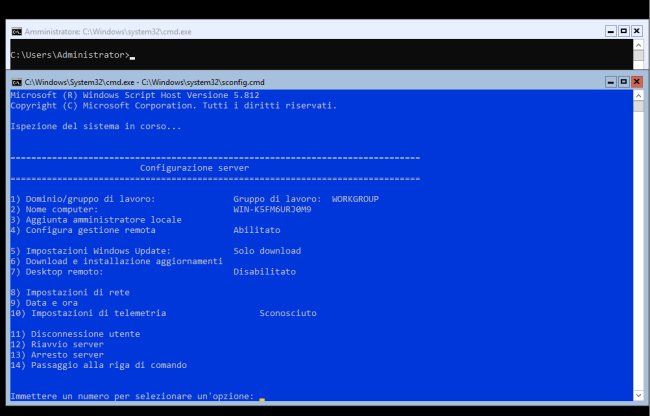
Task: Click 'Download e installazione aggiornamenti' line
Action: (x=116, y=261)
